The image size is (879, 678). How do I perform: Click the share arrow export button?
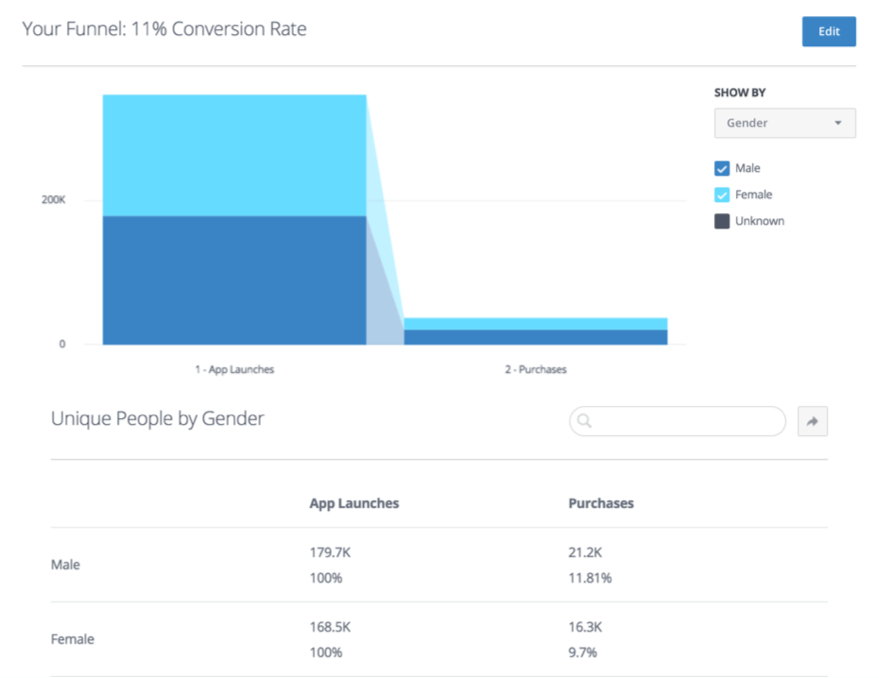click(x=812, y=421)
